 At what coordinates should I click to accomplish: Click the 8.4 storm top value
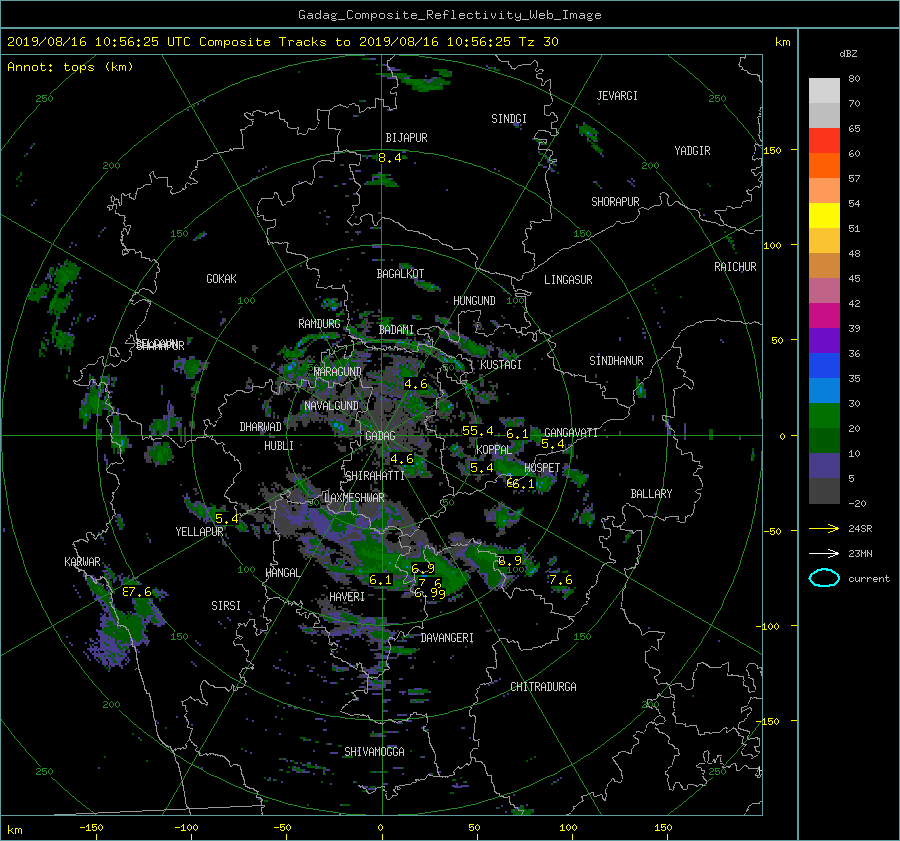pos(390,157)
